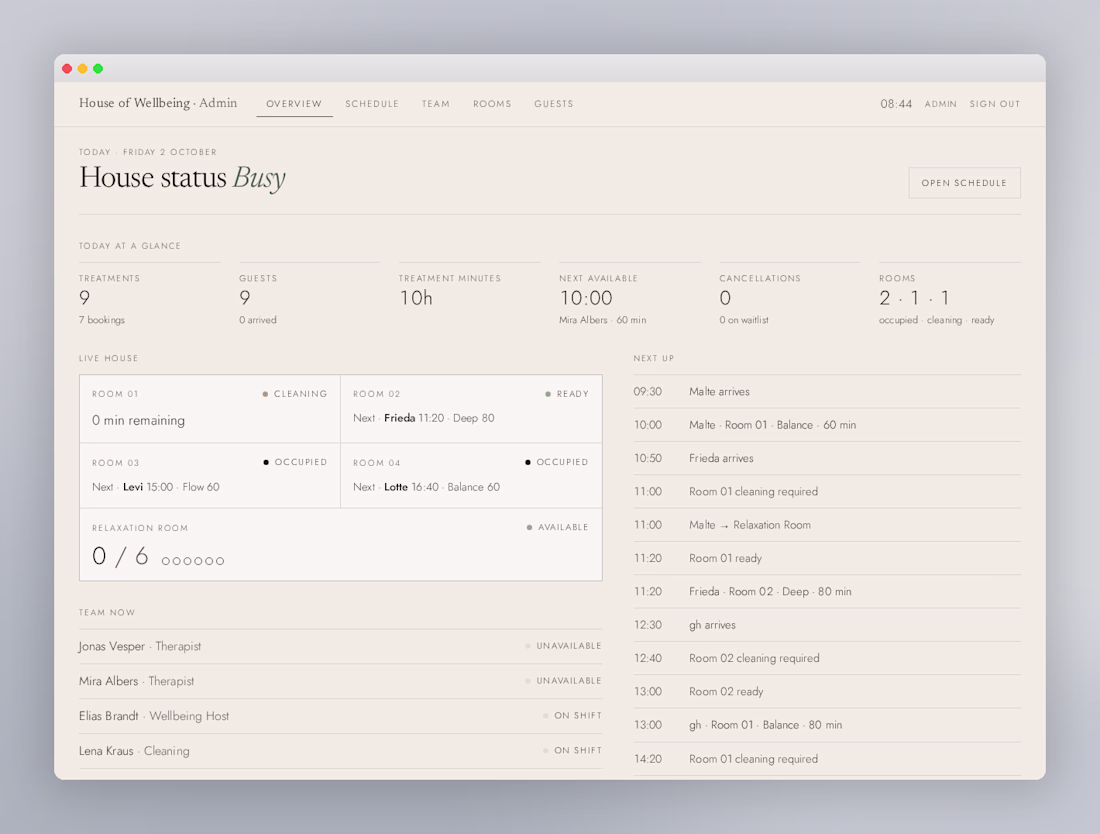Open the Overview tab

point(294,104)
